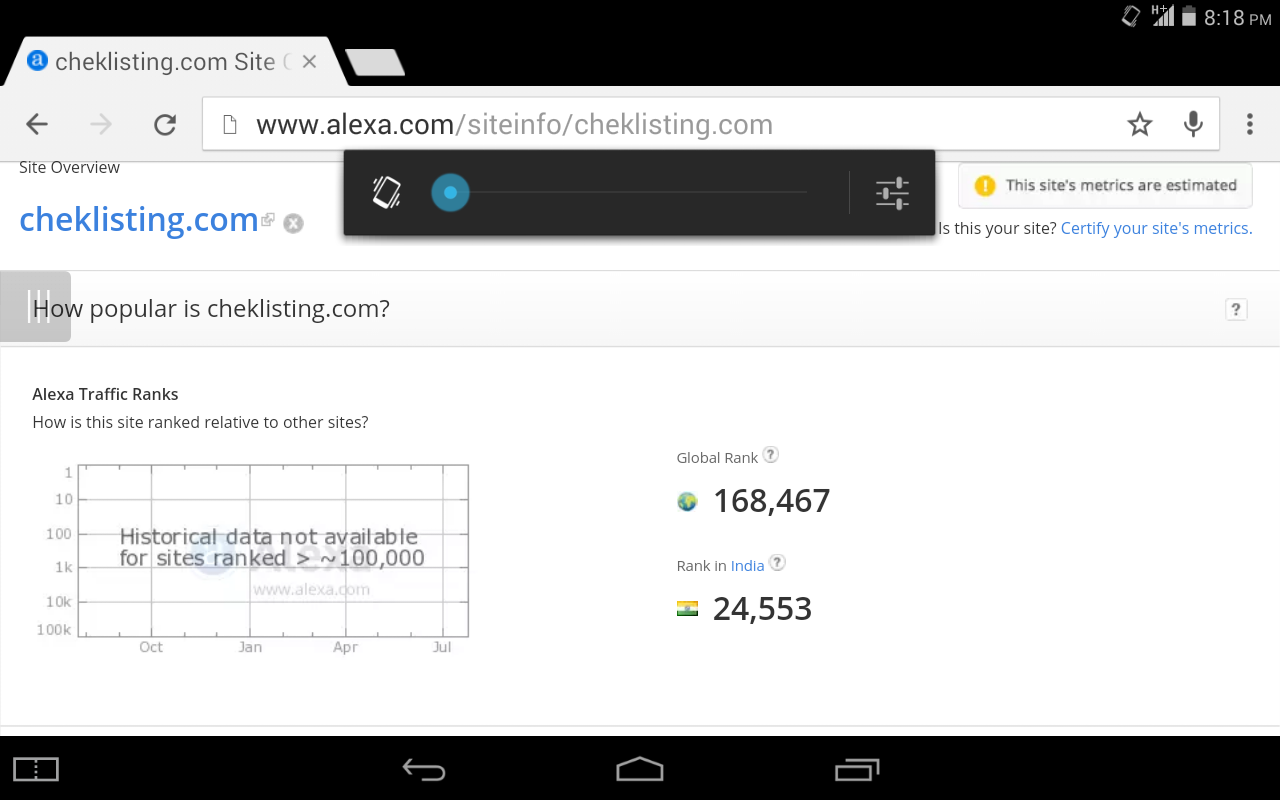The image size is (1280, 800).
Task: Select the global rank value 168,467
Action: point(771,501)
